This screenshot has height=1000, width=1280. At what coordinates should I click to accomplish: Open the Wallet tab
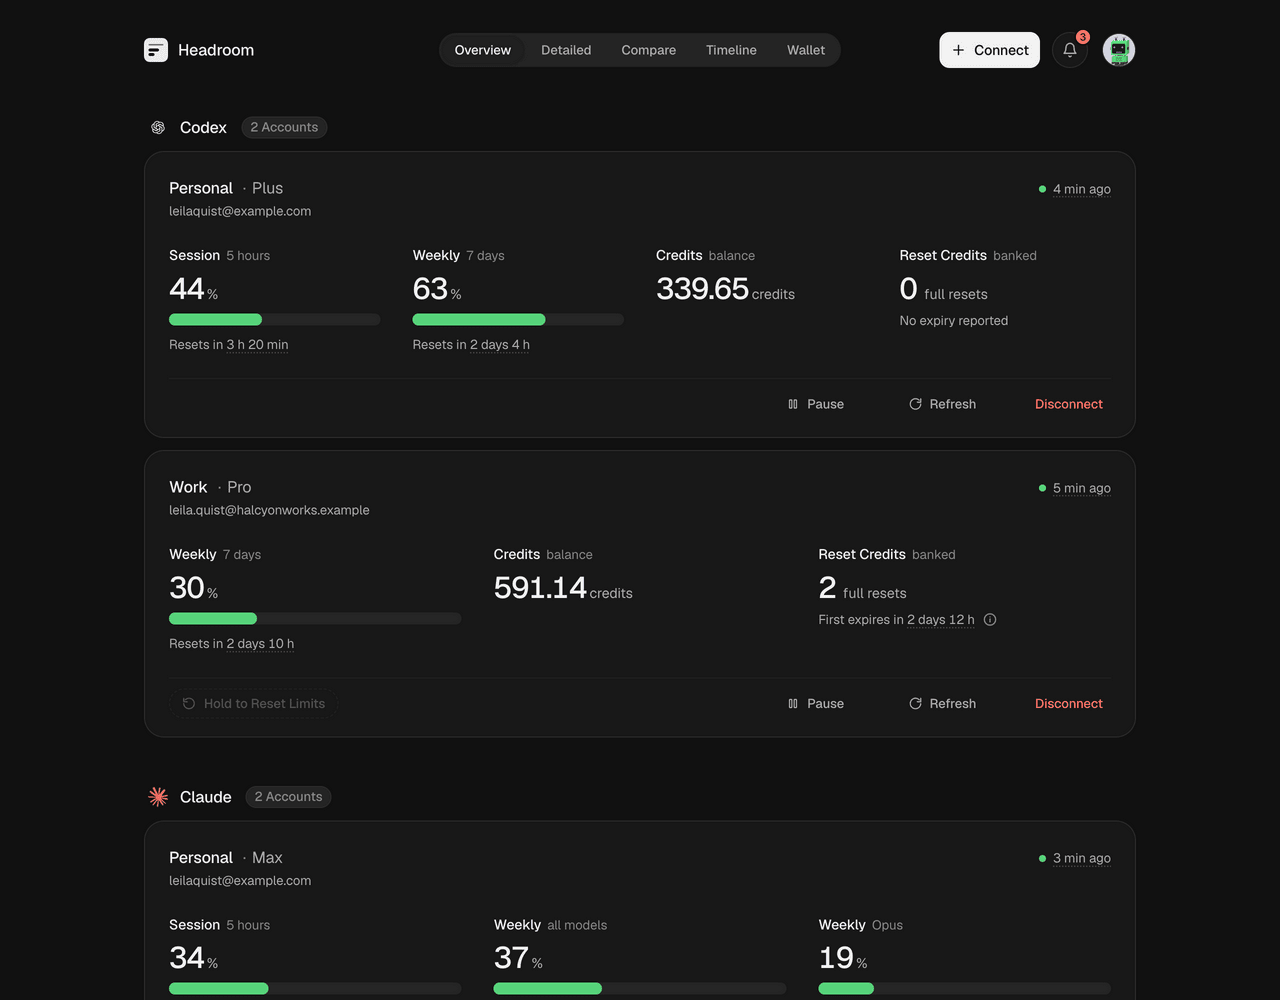pos(806,50)
